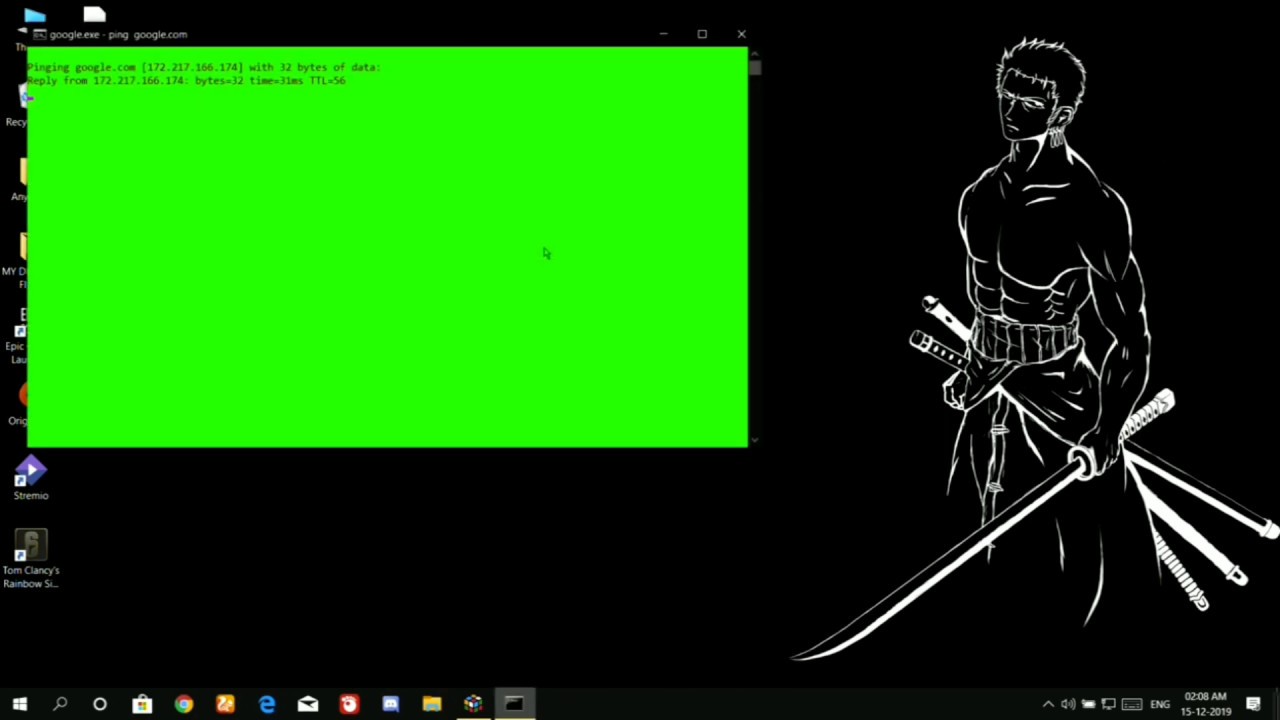This screenshot has width=1280, height=720.
Task: Open the Windows Start menu
Action: (x=20, y=704)
